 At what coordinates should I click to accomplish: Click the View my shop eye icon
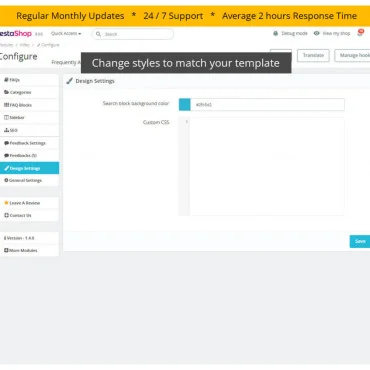click(x=316, y=33)
